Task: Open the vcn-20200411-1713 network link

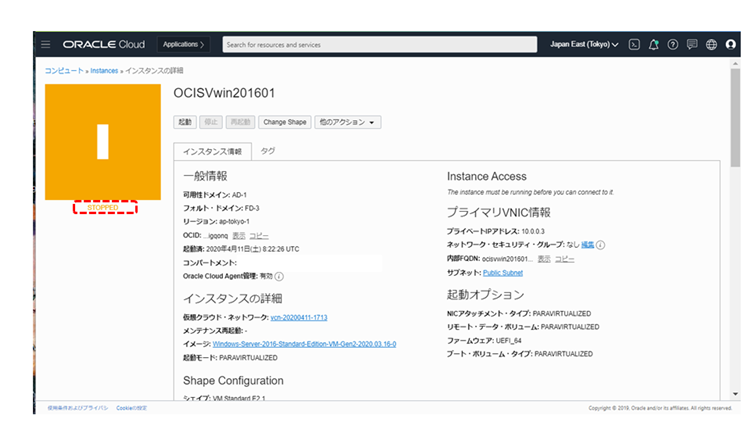Action: click(299, 317)
